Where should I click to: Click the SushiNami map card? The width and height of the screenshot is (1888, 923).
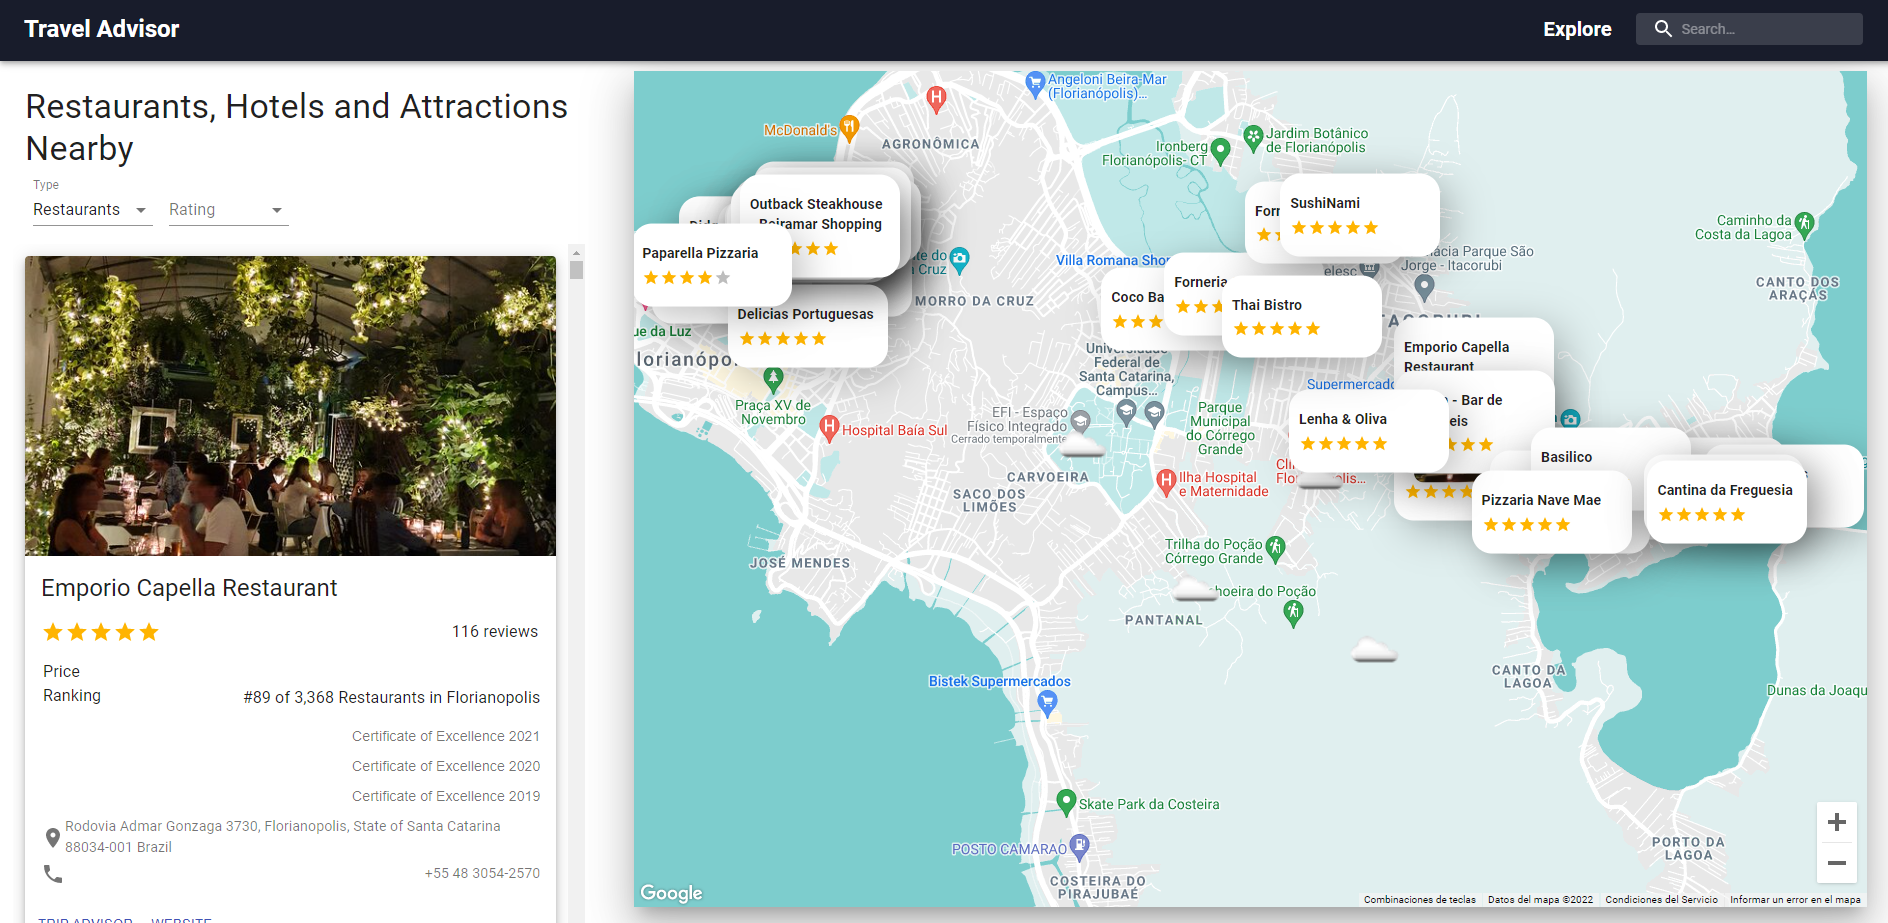click(1360, 215)
